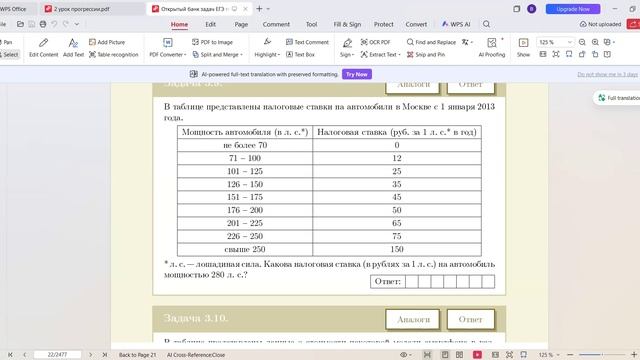Click Try Now on translation banner

coord(357,74)
